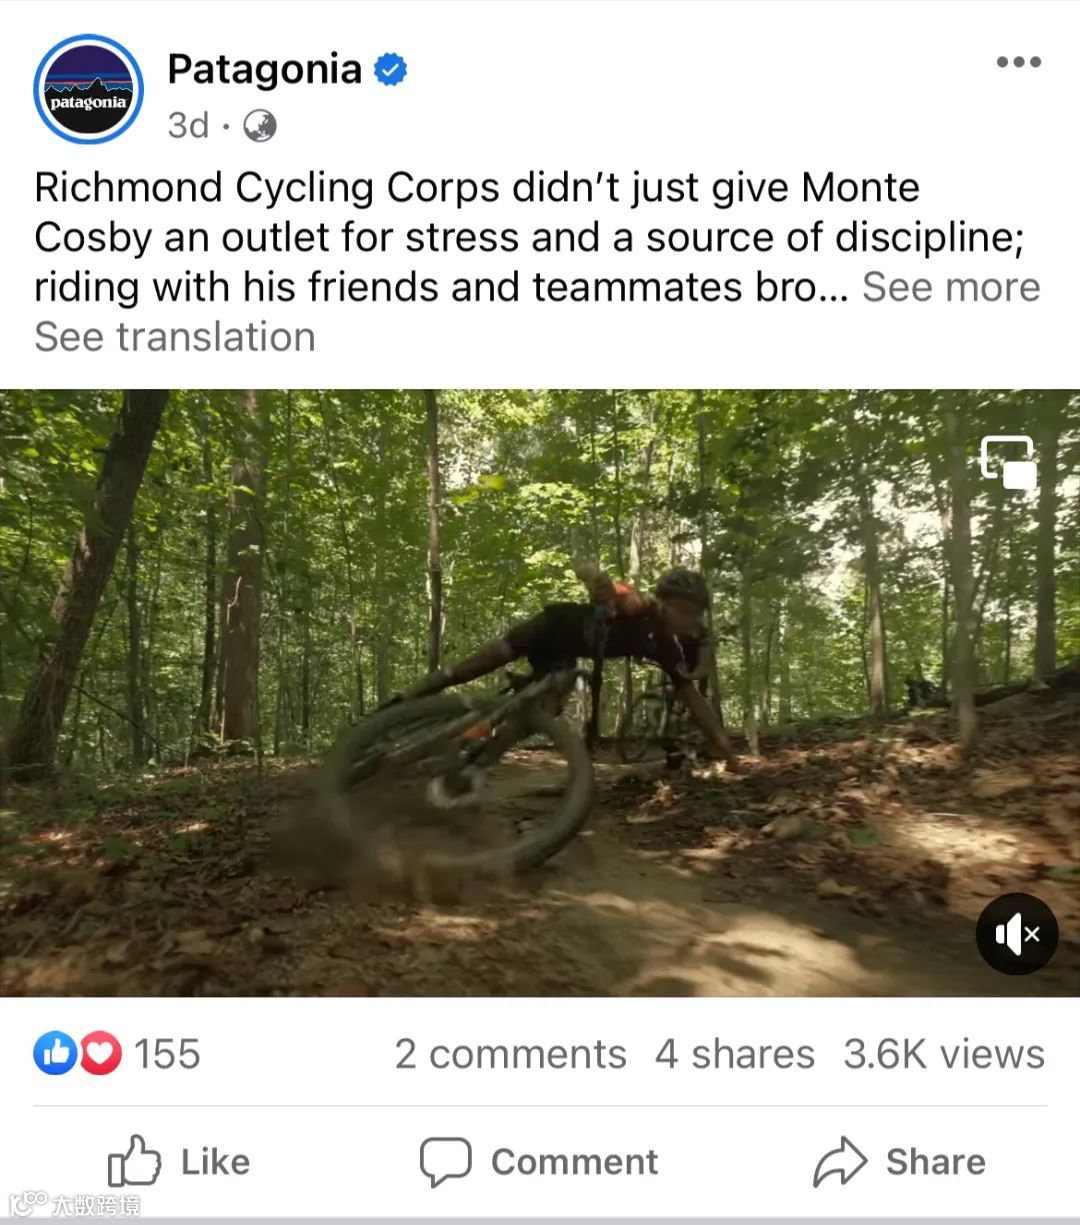Expand post text with See more
This screenshot has width=1080, height=1225.
[951, 287]
